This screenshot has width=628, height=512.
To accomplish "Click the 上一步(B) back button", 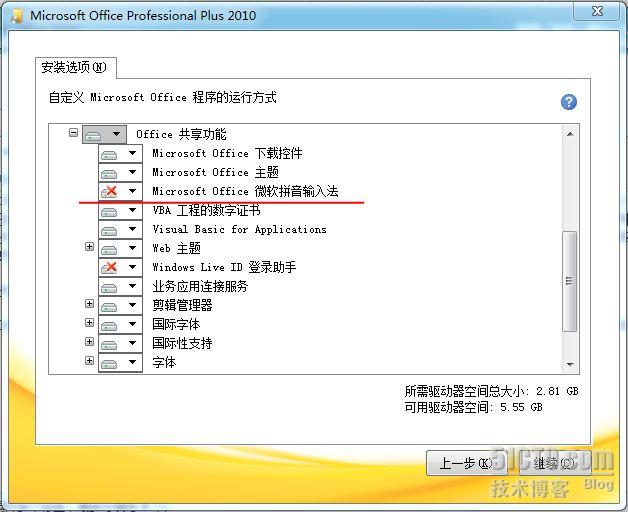I will point(466,464).
